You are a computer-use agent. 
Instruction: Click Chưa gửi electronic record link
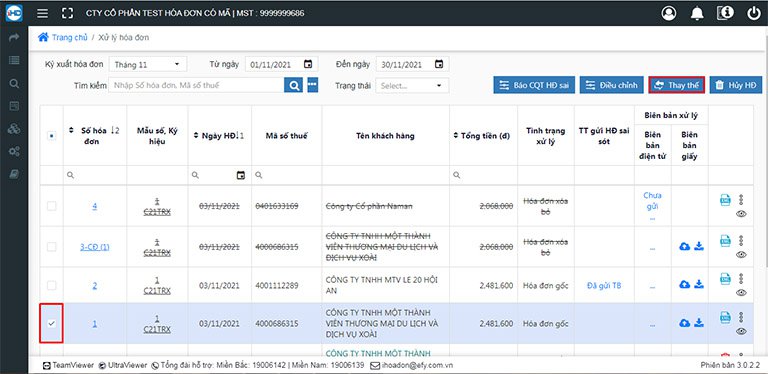coord(652,201)
